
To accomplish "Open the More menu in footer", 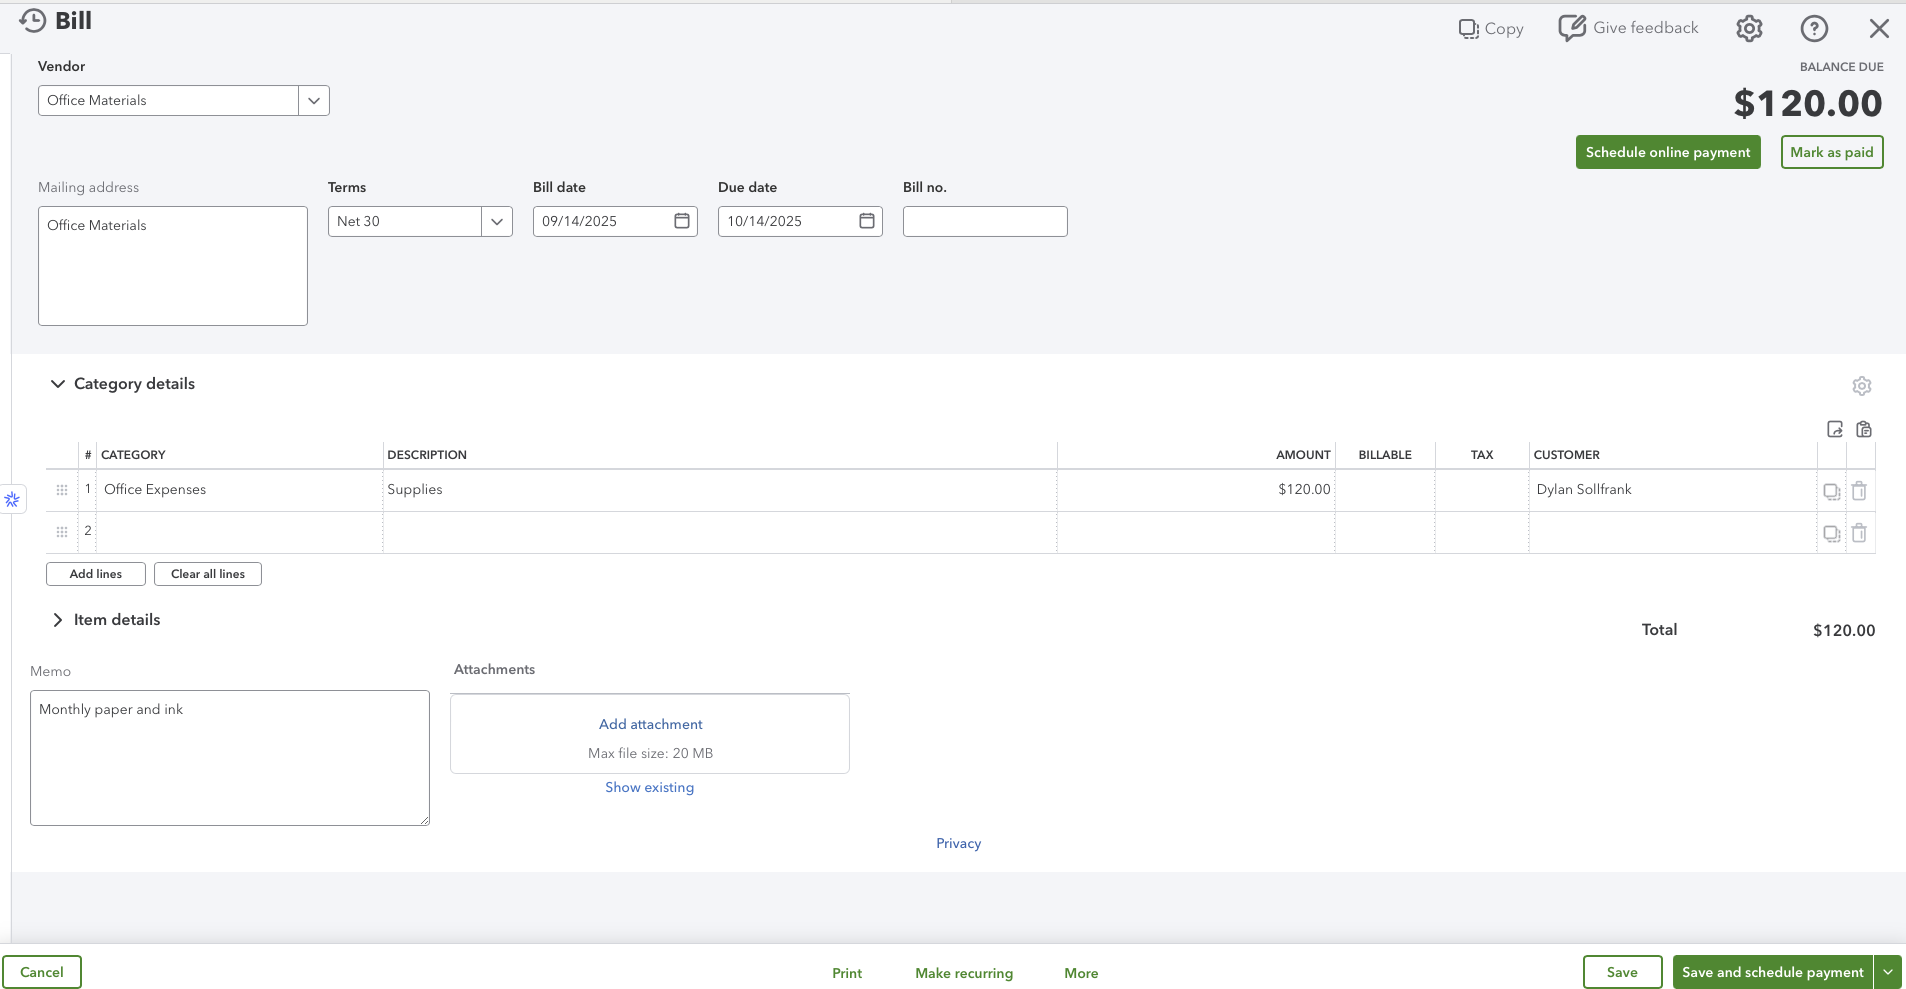I will pyautogui.click(x=1081, y=973).
